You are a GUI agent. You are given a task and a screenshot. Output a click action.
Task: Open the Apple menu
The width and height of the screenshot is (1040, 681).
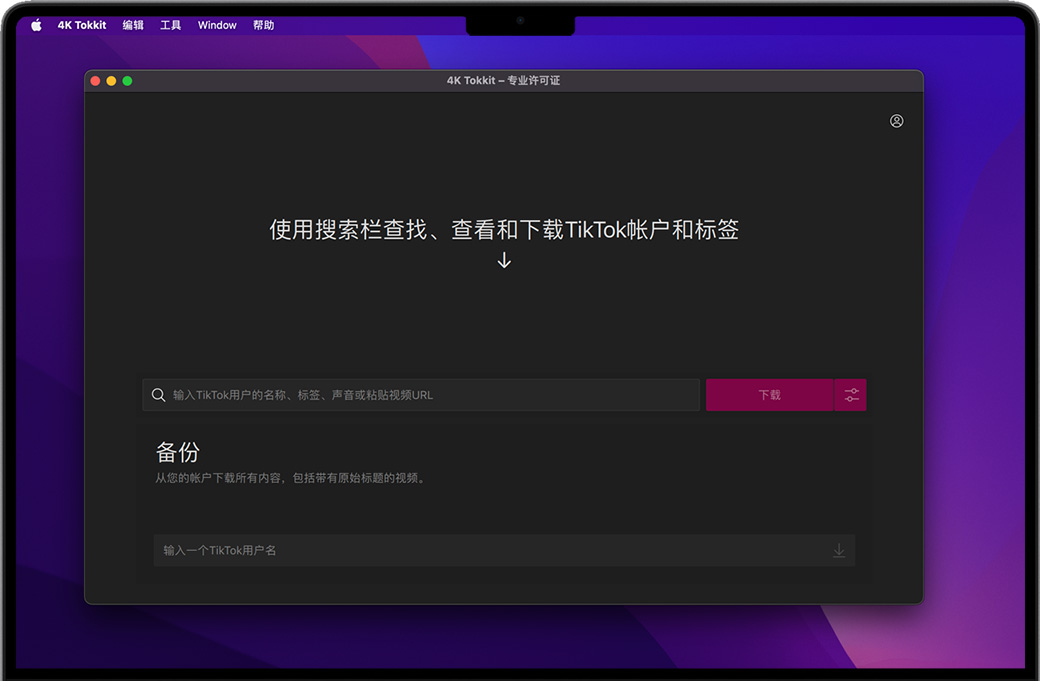(36, 25)
